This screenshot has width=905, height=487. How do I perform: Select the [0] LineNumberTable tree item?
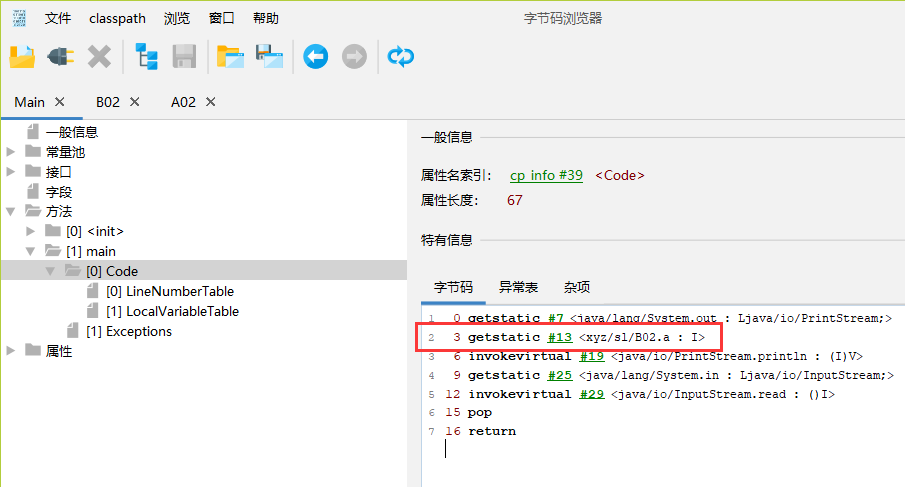170,291
